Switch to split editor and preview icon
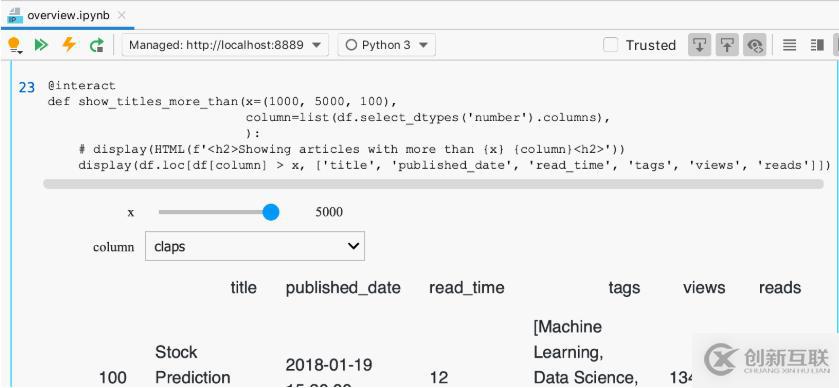Image resolution: width=839 pixels, height=388 pixels. (x=817, y=45)
